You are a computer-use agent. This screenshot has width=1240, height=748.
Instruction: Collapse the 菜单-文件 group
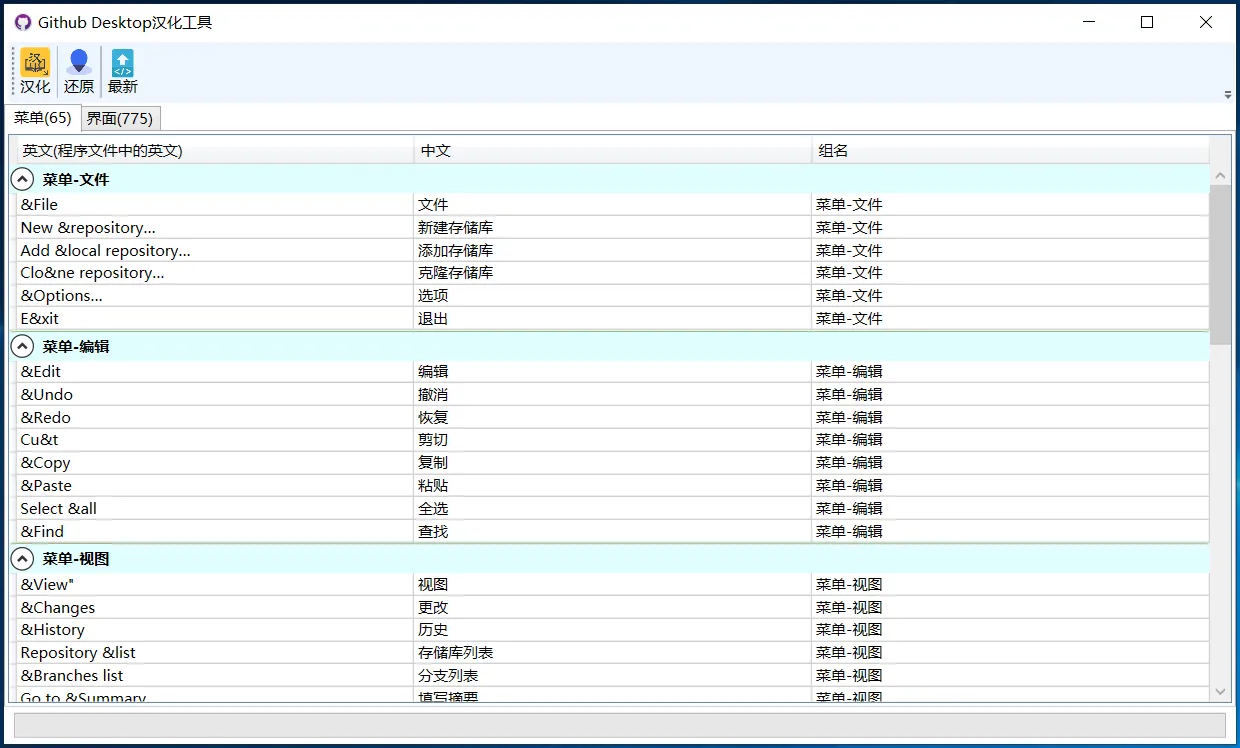click(22, 180)
